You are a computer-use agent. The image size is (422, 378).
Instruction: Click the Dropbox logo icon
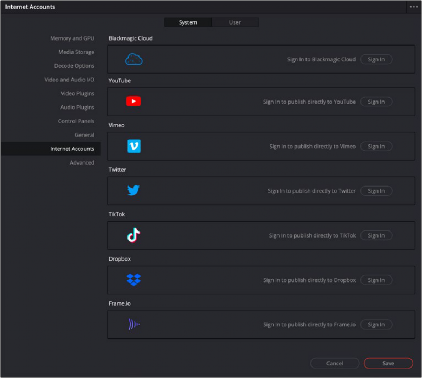[134, 280]
